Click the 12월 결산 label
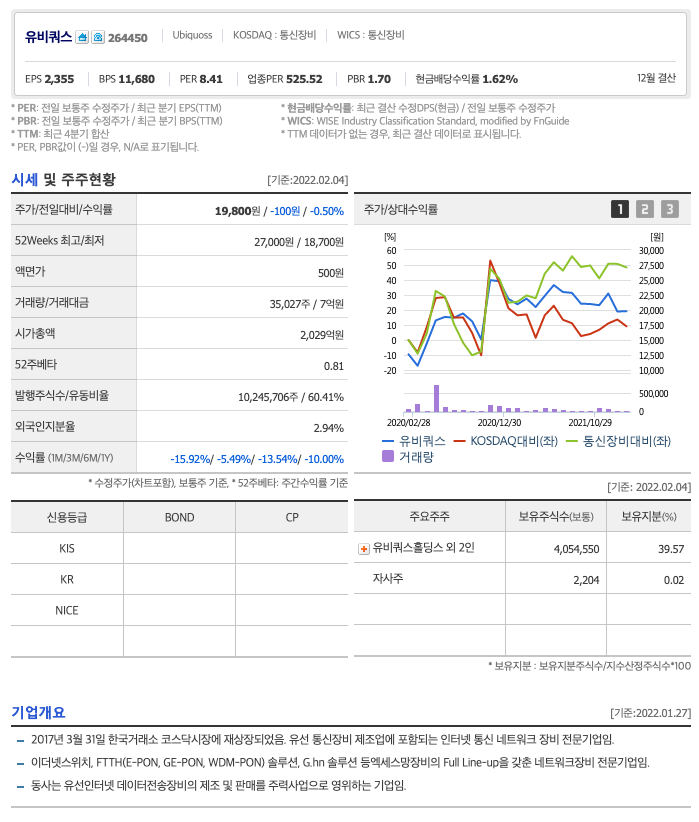 tap(656, 78)
